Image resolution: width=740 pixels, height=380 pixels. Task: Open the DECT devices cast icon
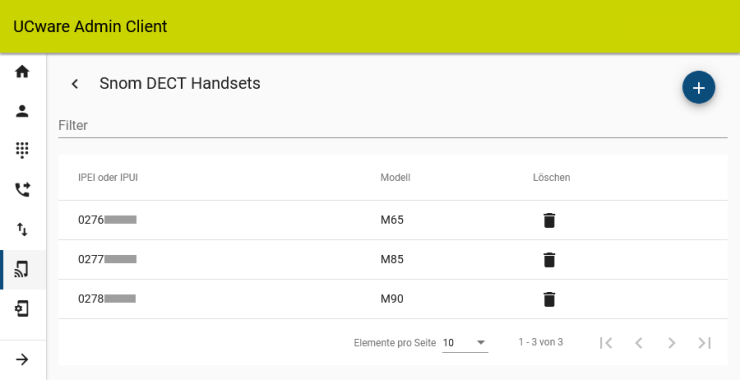[22, 270]
